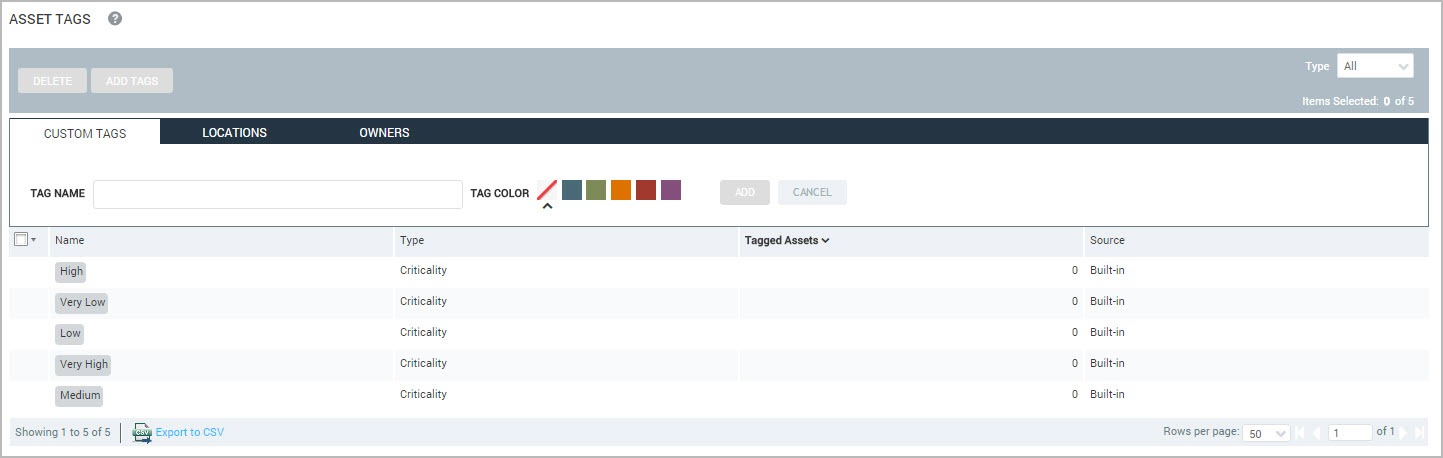Jump to the last page arrow
Viewport: 1443px width, 458px height.
point(1418,433)
